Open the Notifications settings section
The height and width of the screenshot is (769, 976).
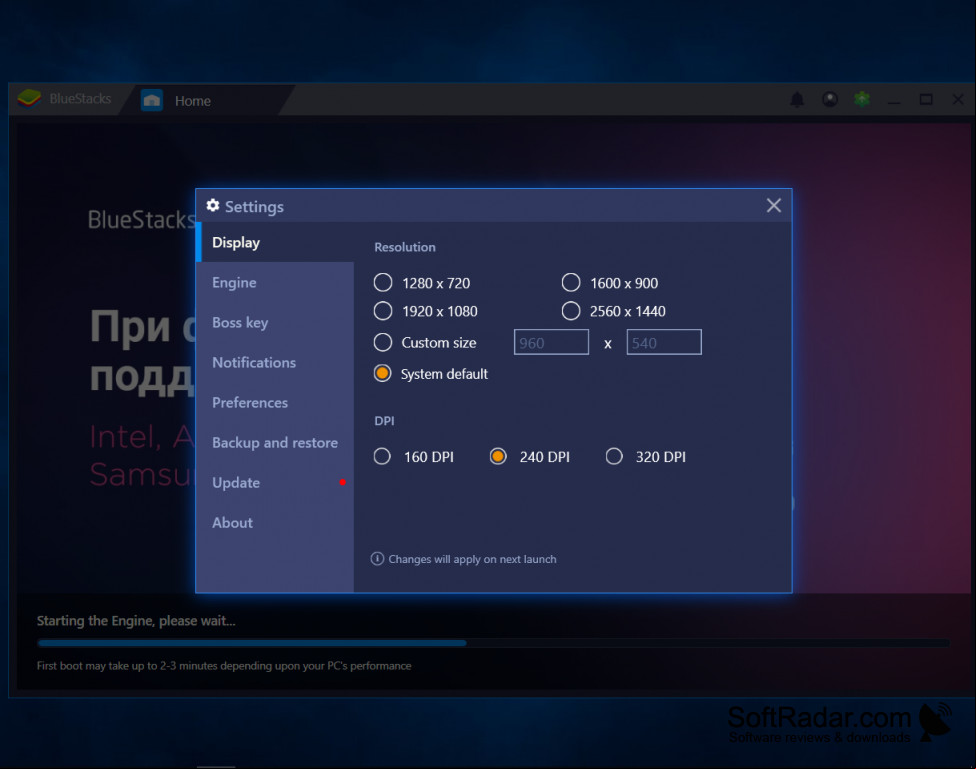(x=275, y=362)
